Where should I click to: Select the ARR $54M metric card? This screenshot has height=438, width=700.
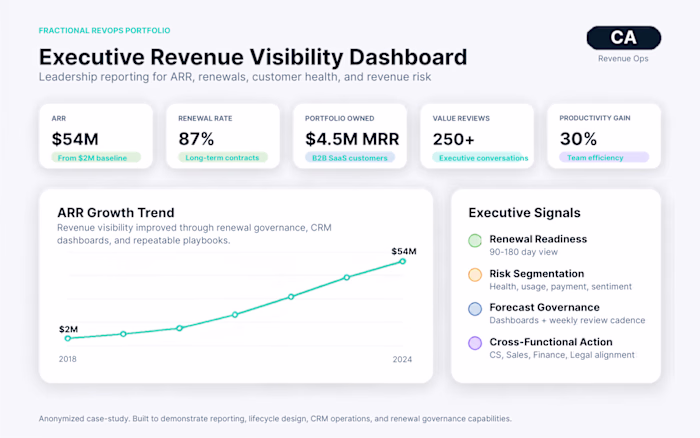(x=96, y=136)
